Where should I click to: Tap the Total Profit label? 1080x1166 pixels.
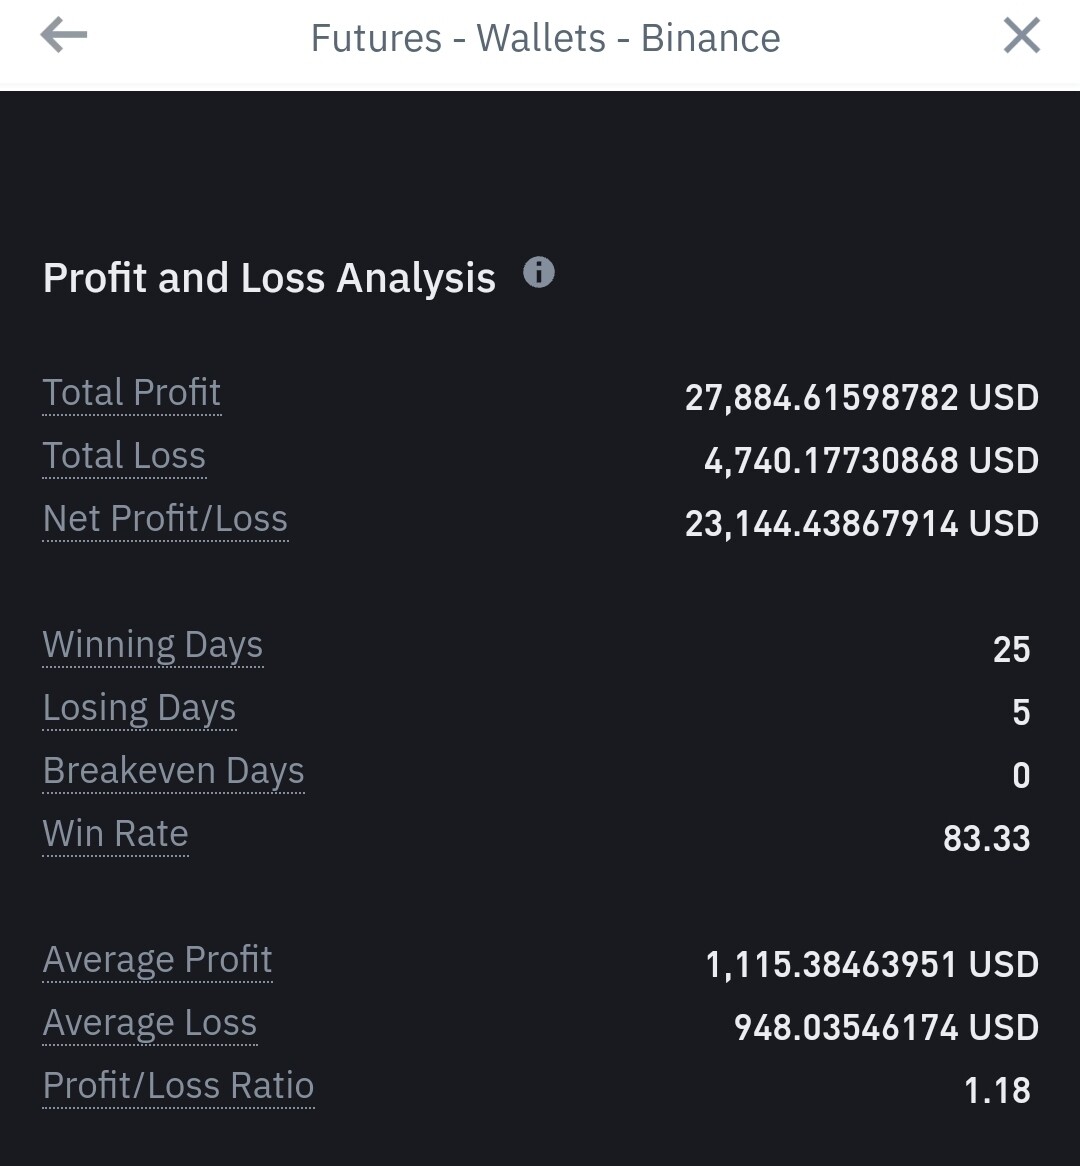132,393
